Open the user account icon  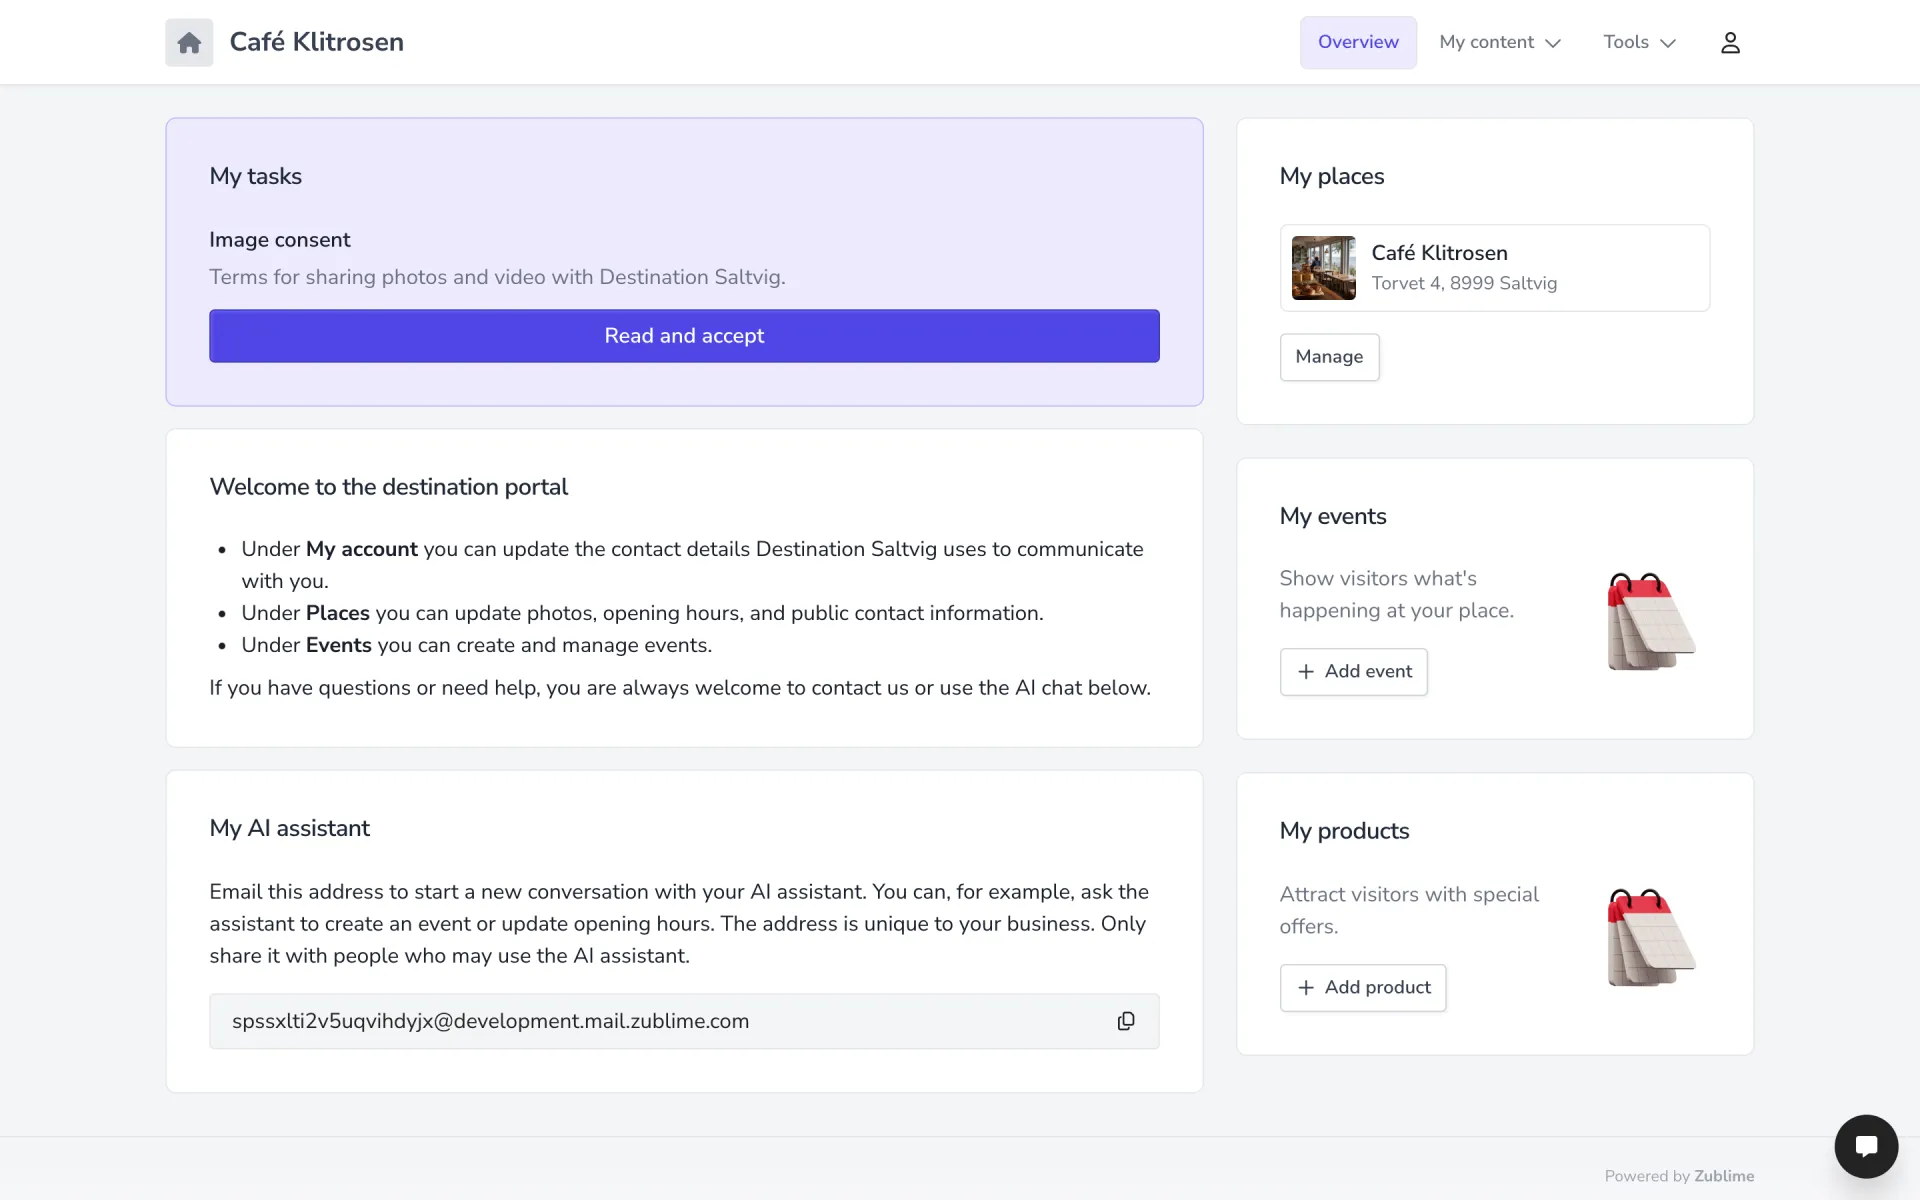1730,42
